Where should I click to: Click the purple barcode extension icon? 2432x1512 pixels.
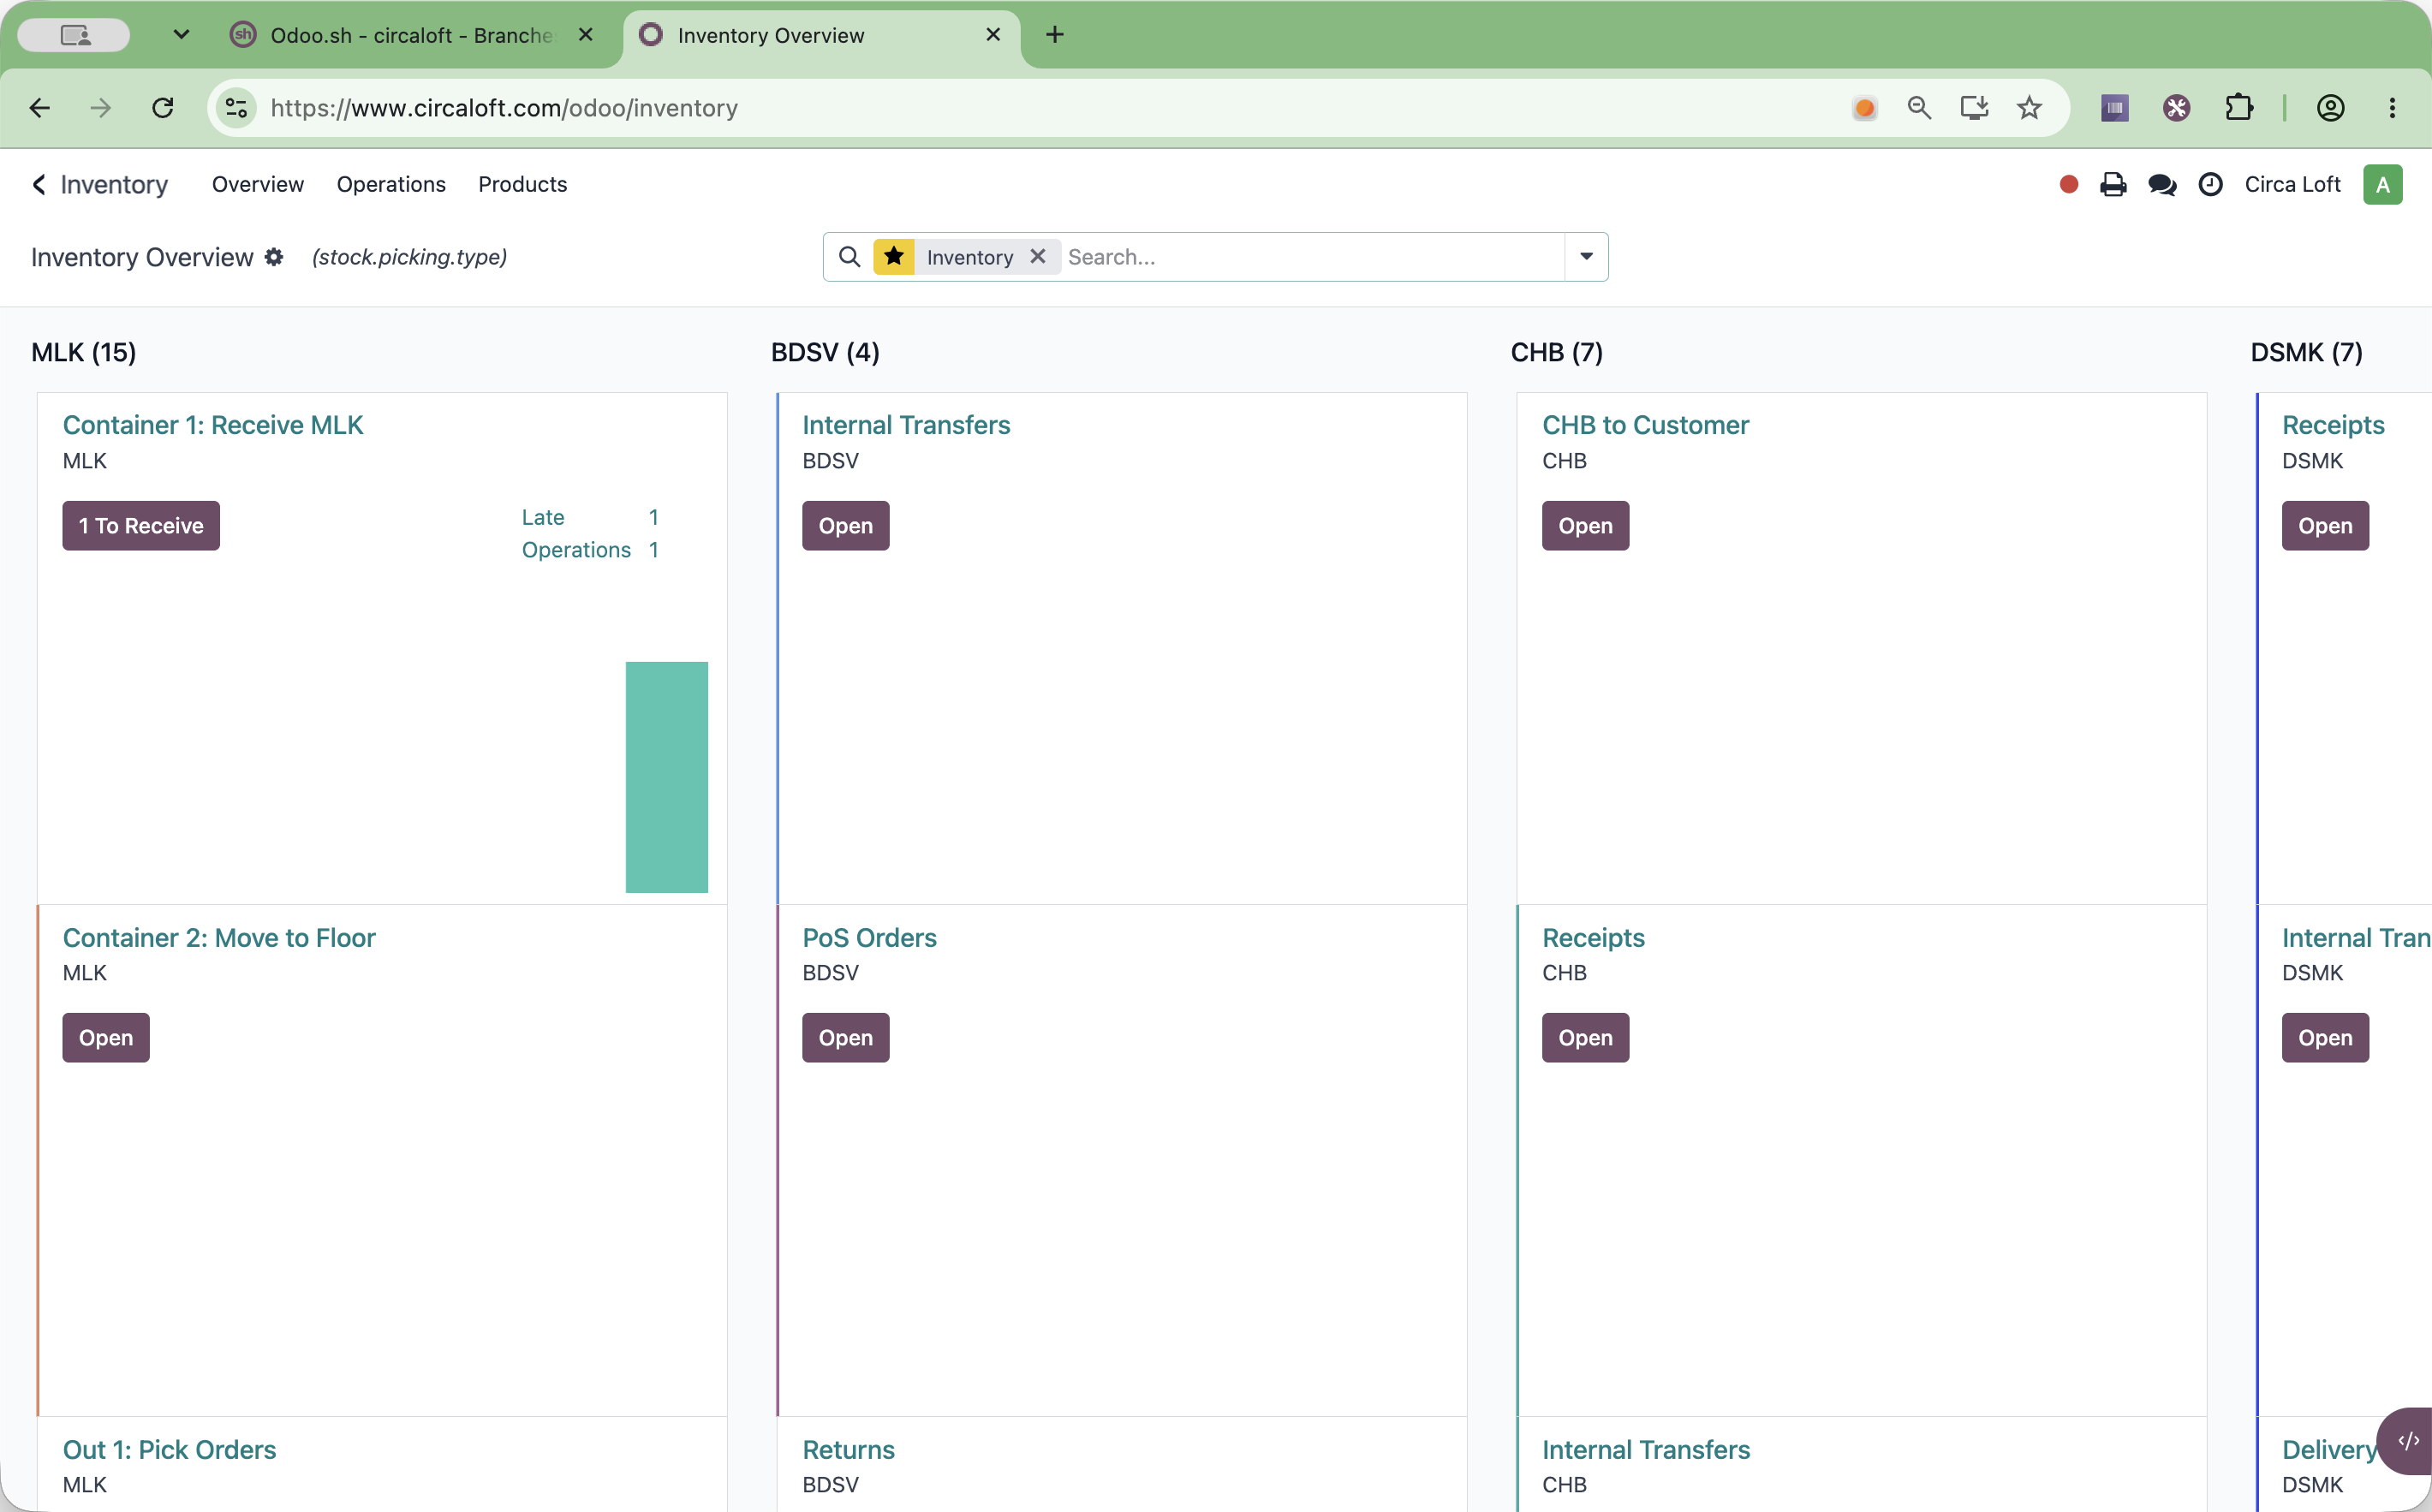click(x=2115, y=108)
